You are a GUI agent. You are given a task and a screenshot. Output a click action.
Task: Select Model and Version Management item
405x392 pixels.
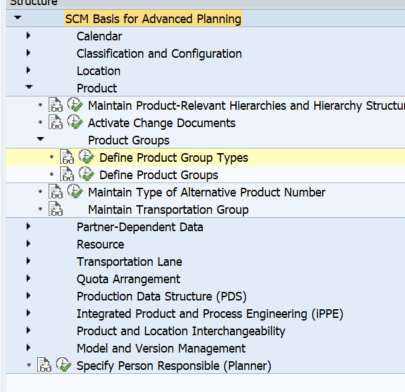click(161, 348)
